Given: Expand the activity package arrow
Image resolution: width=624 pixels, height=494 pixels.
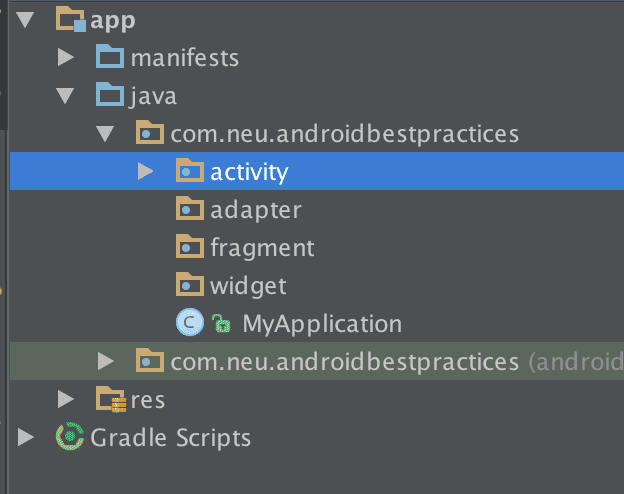Looking at the screenshot, I should pyautogui.click(x=146, y=172).
